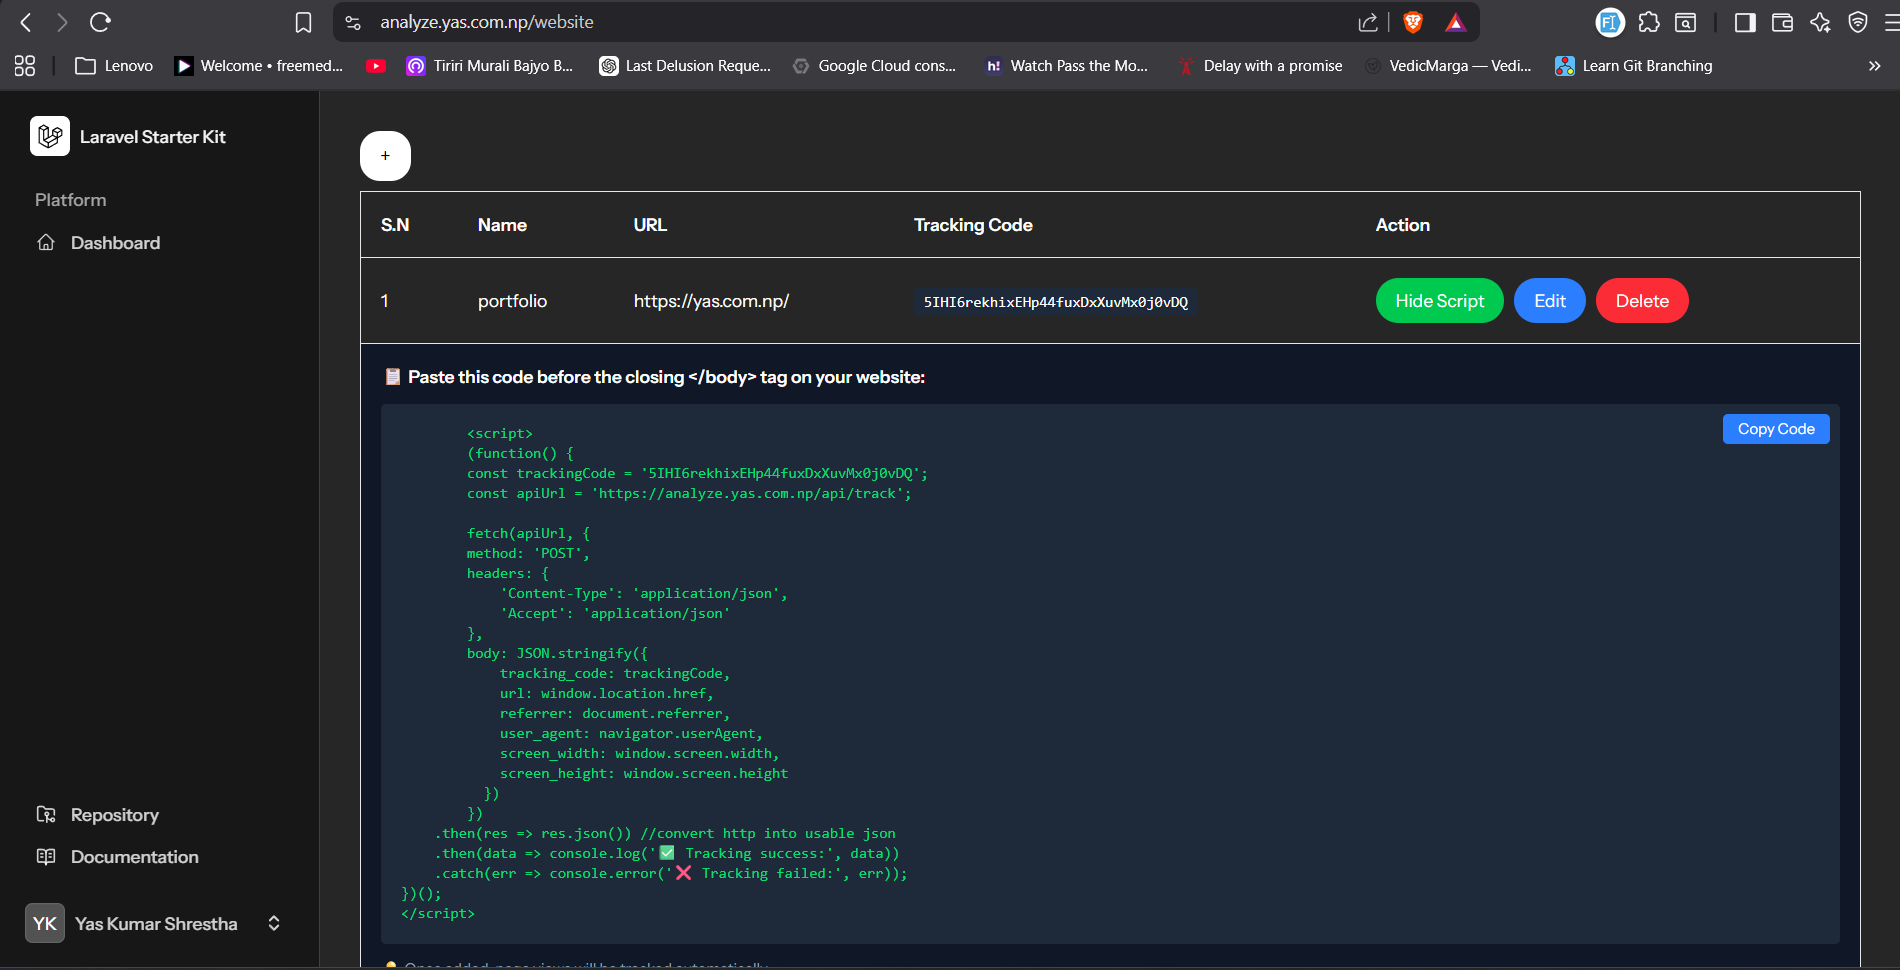The image size is (1900, 970).
Task: Select the Dashboard home icon
Action: coord(46,242)
